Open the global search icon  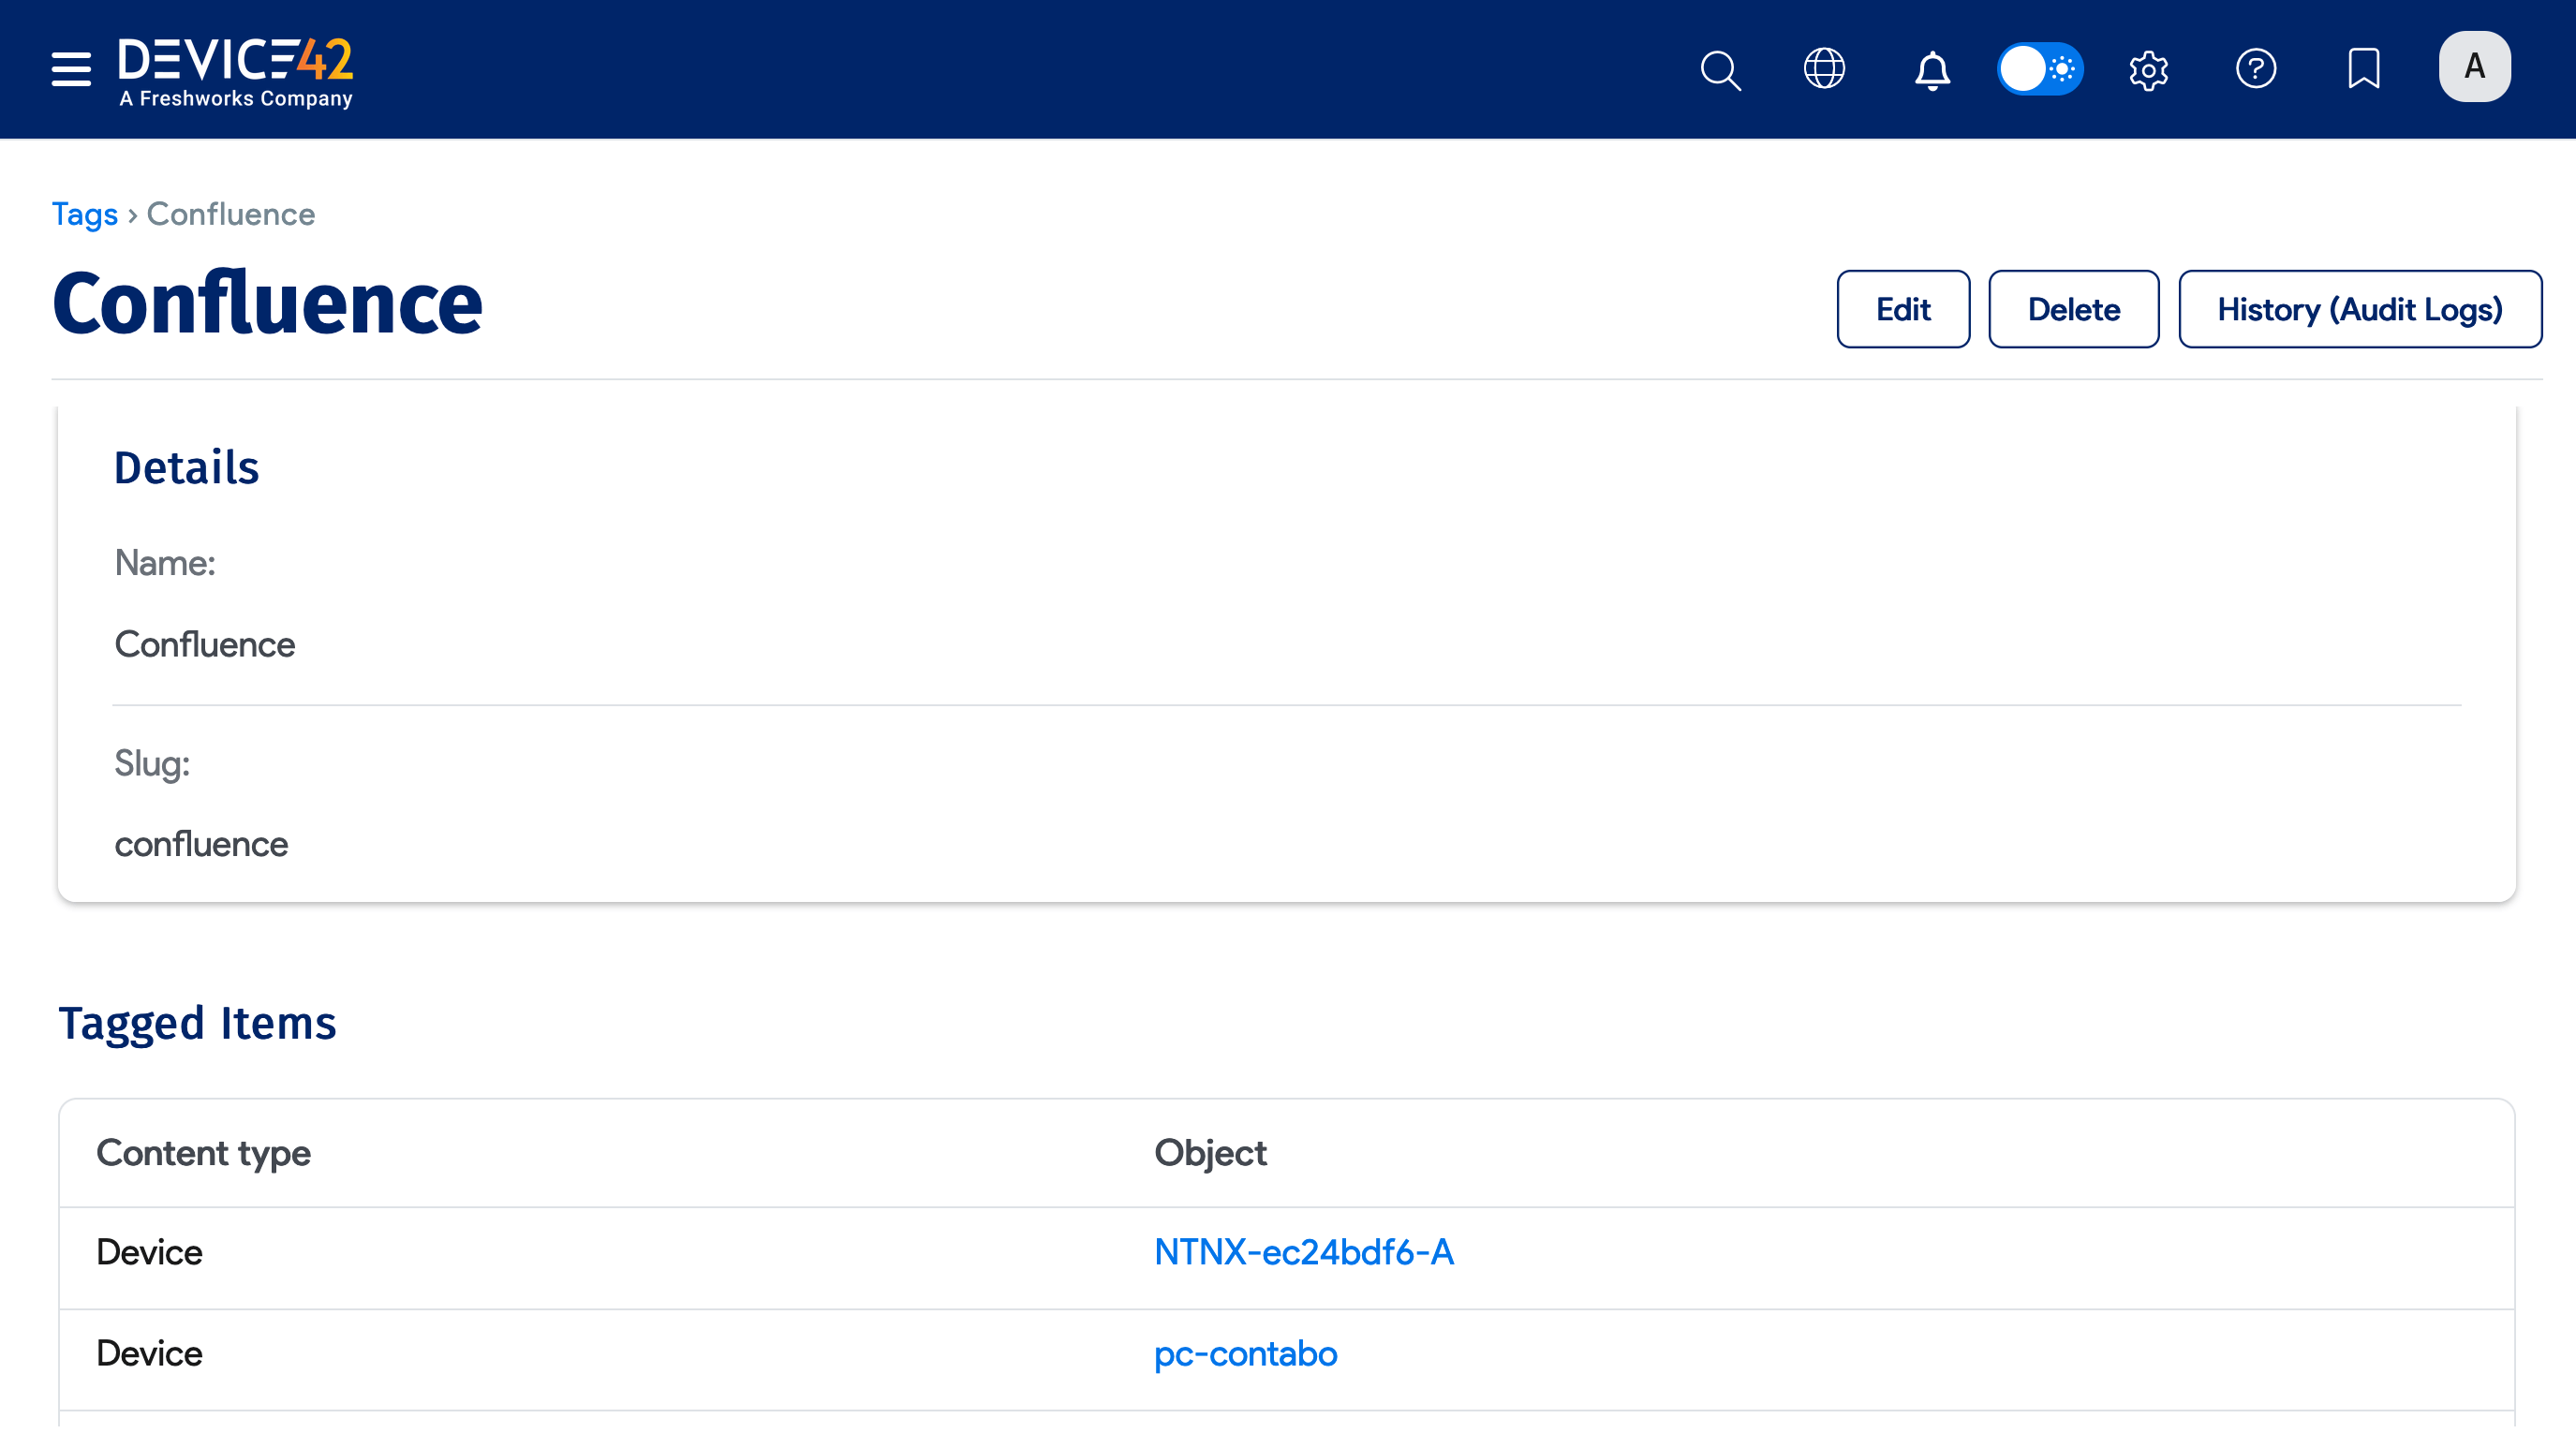point(1720,70)
